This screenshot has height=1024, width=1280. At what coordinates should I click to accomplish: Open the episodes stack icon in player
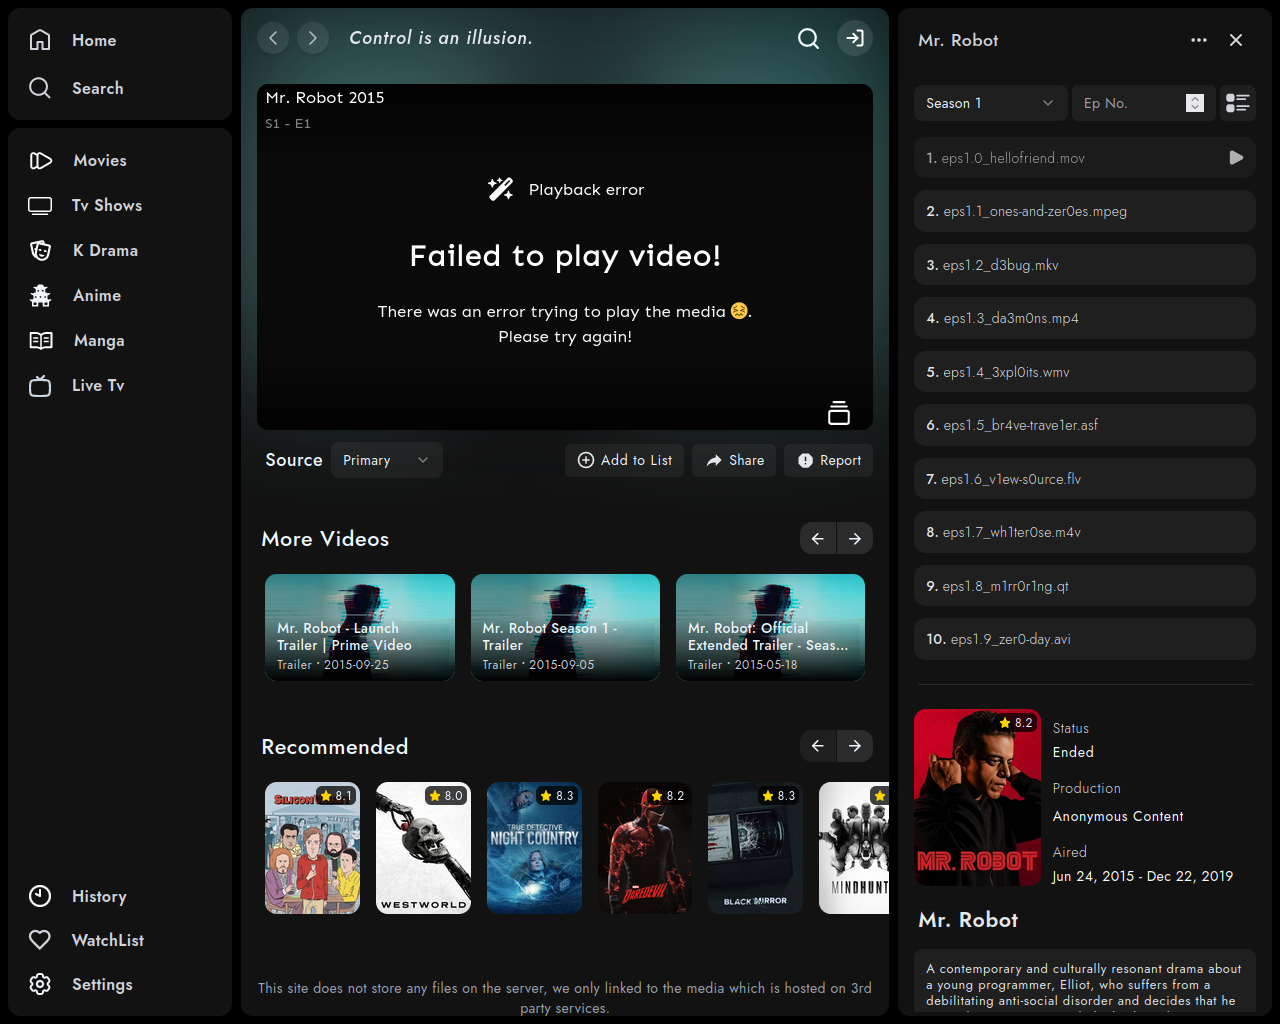839,412
